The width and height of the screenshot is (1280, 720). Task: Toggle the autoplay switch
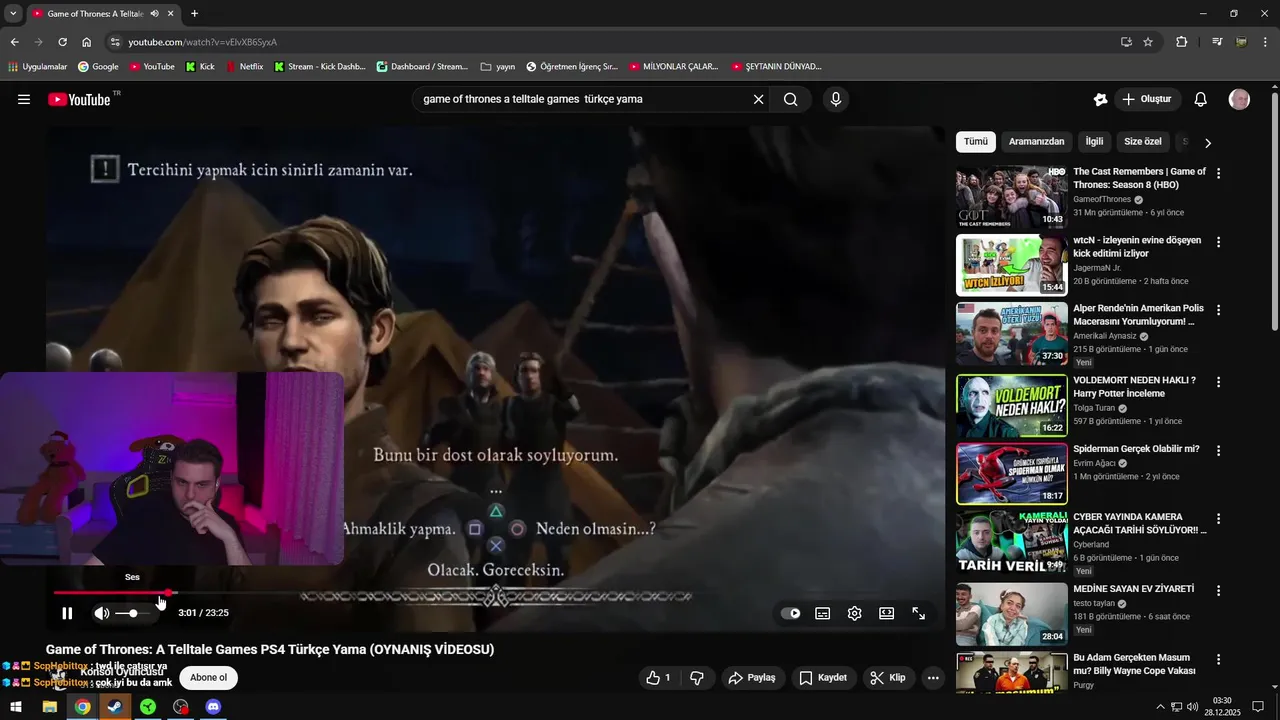pyautogui.click(x=790, y=613)
